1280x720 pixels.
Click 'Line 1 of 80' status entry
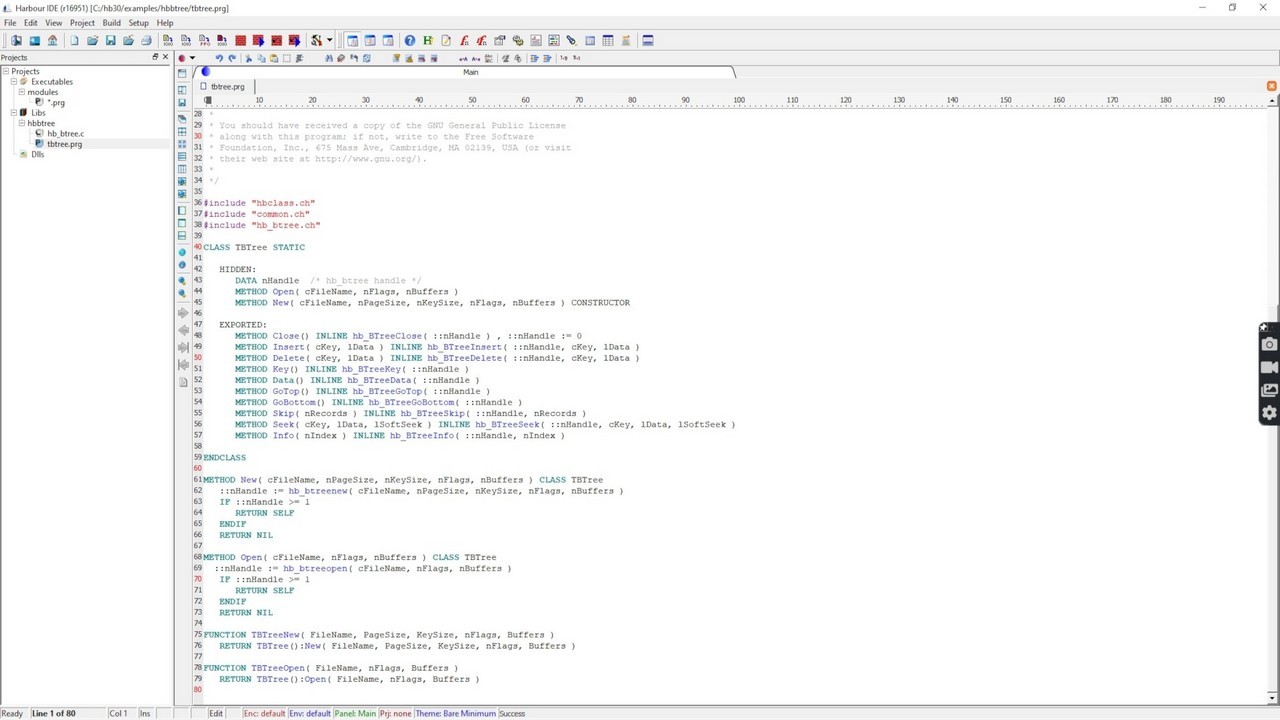(x=53, y=713)
